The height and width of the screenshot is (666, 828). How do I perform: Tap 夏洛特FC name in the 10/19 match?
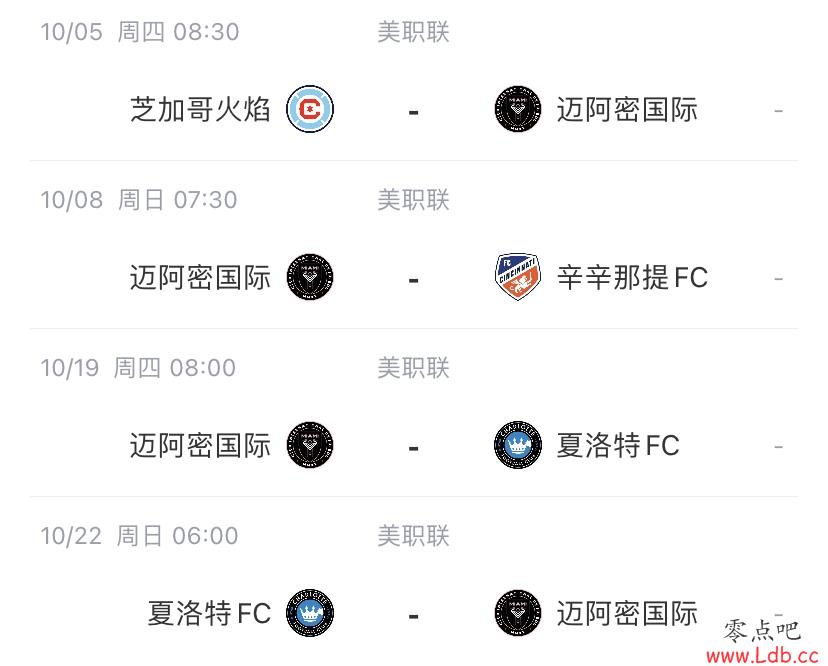[618, 445]
